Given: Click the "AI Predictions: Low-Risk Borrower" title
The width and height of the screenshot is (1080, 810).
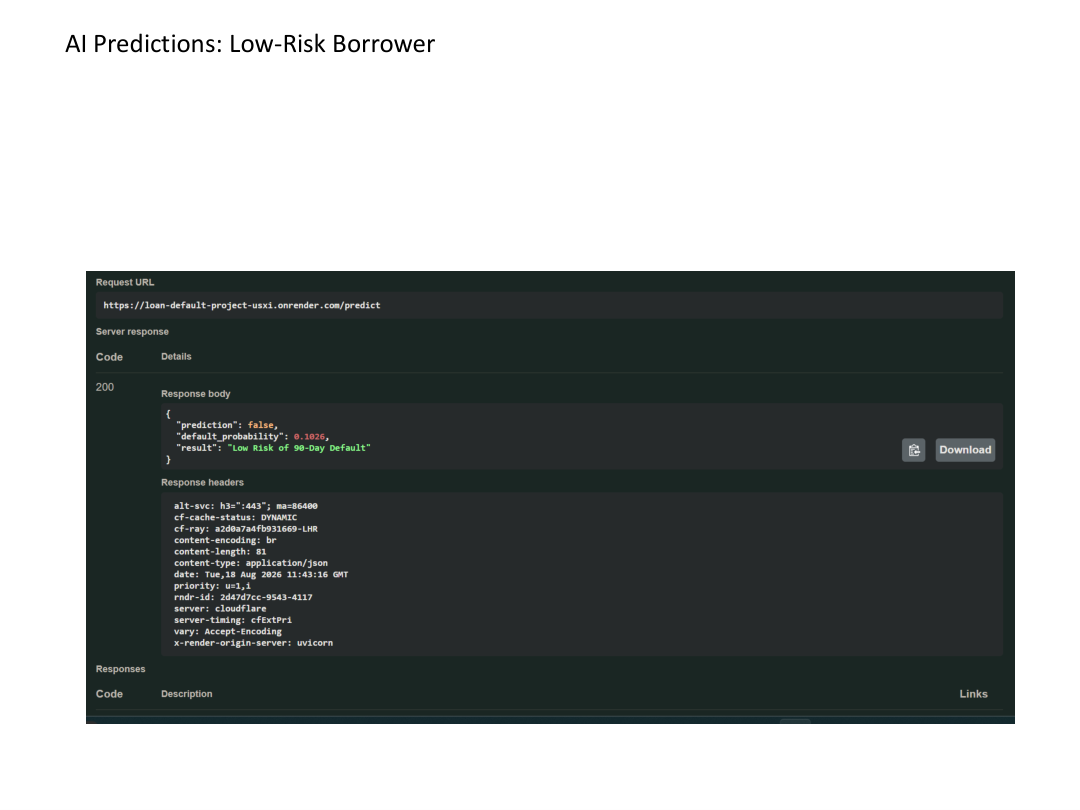Looking at the screenshot, I should click(250, 44).
